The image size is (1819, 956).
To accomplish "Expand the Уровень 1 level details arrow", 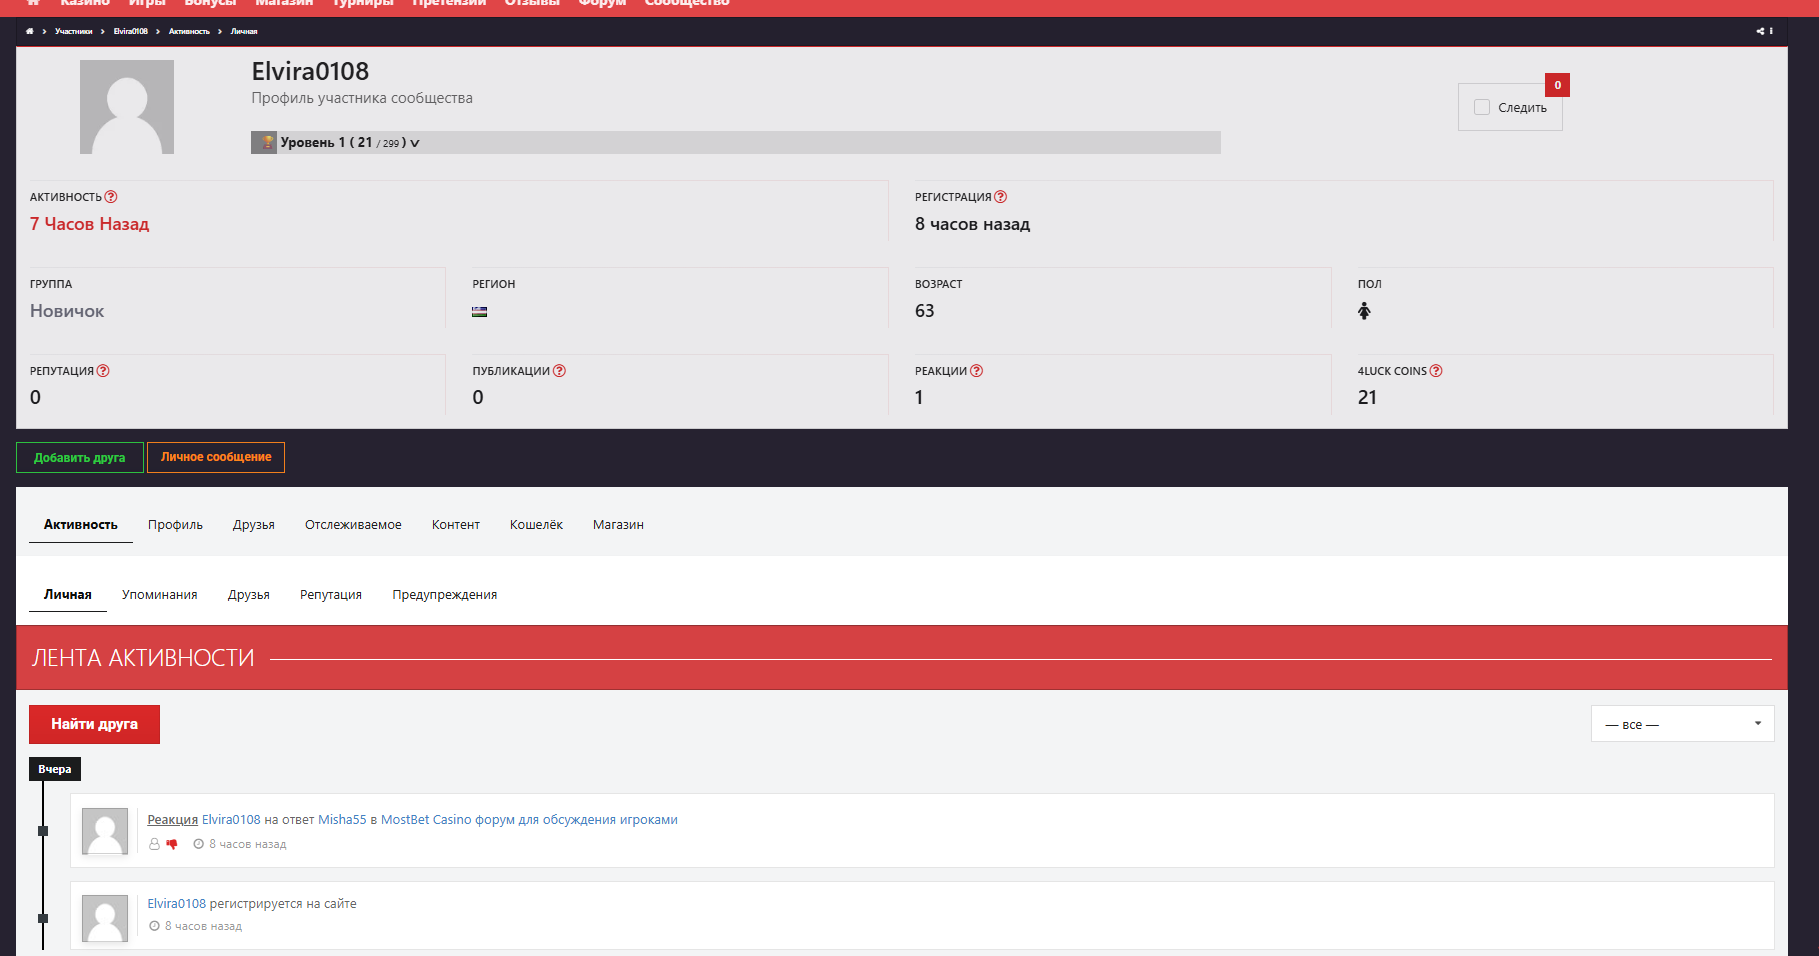I will point(414,143).
